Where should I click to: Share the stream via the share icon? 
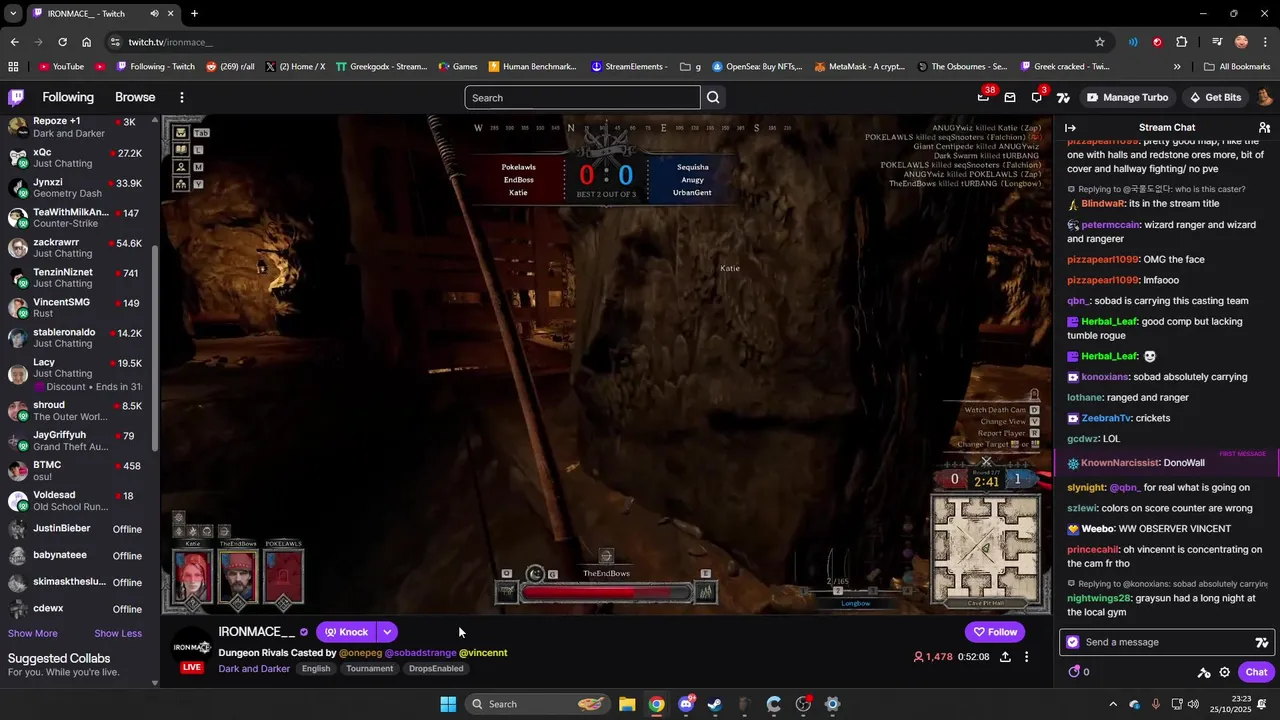pos(1005,657)
